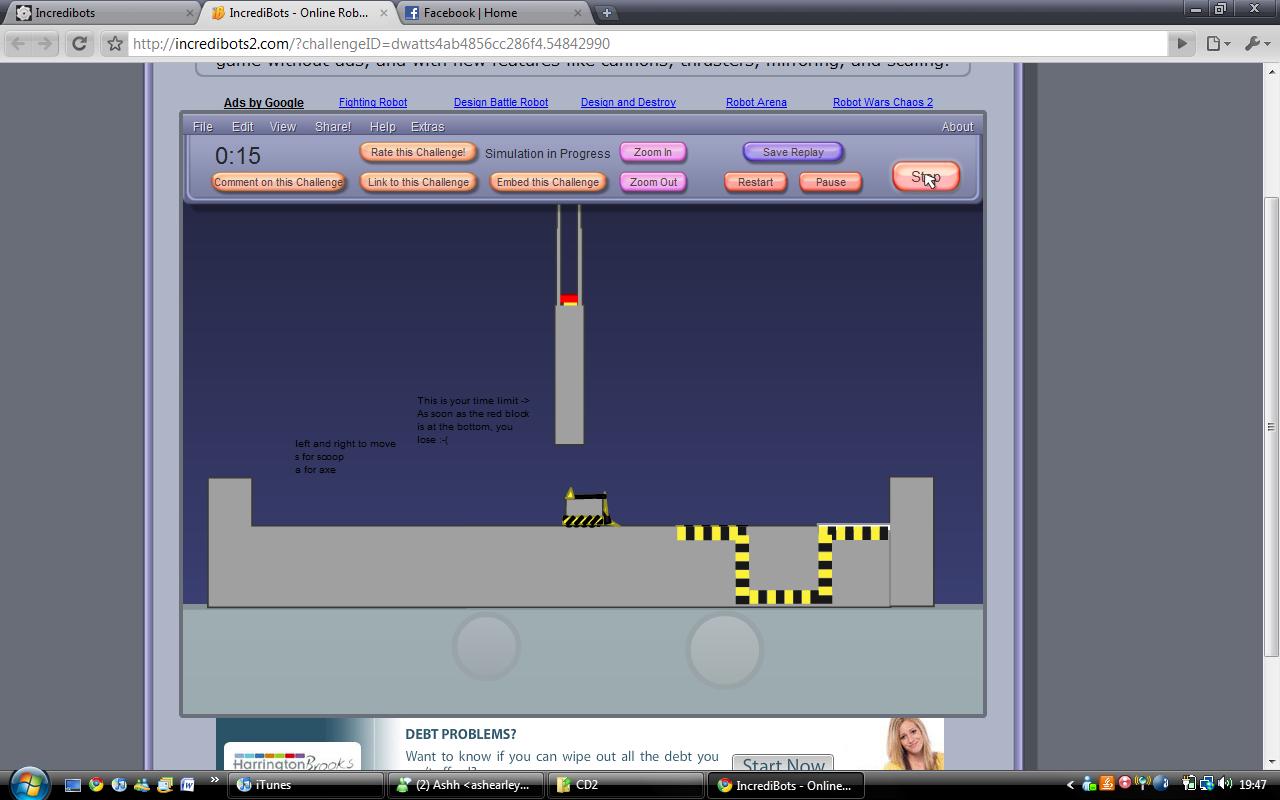Click the Ads by Google label
Viewport: 1280px width, 800px height.
[264, 103]
